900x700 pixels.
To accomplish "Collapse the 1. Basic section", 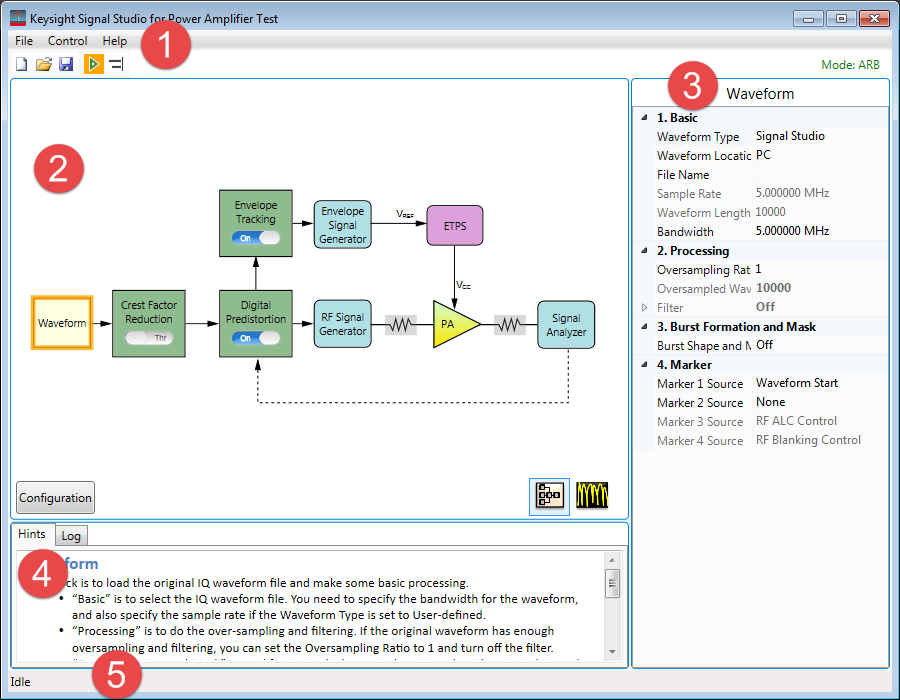I will [x=645, y=118].
